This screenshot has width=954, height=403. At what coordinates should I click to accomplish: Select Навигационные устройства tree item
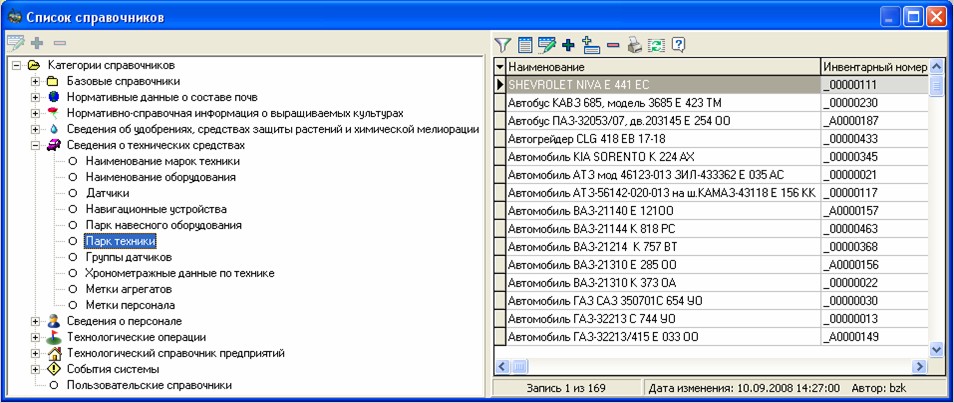156,209
